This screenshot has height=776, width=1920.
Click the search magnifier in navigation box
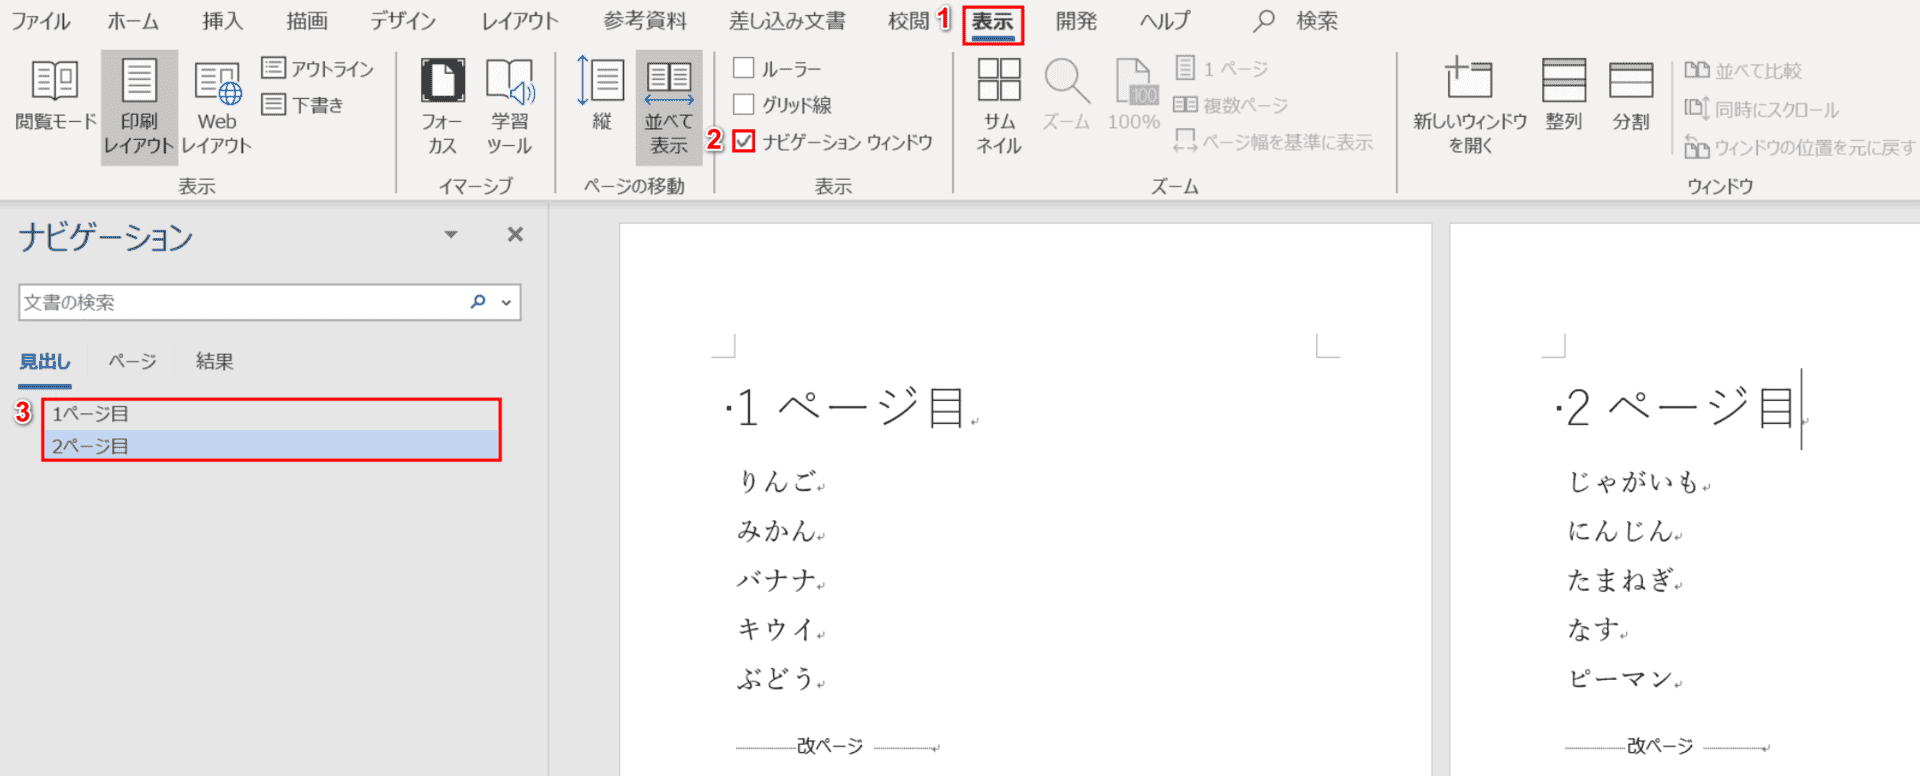(478, 302)
